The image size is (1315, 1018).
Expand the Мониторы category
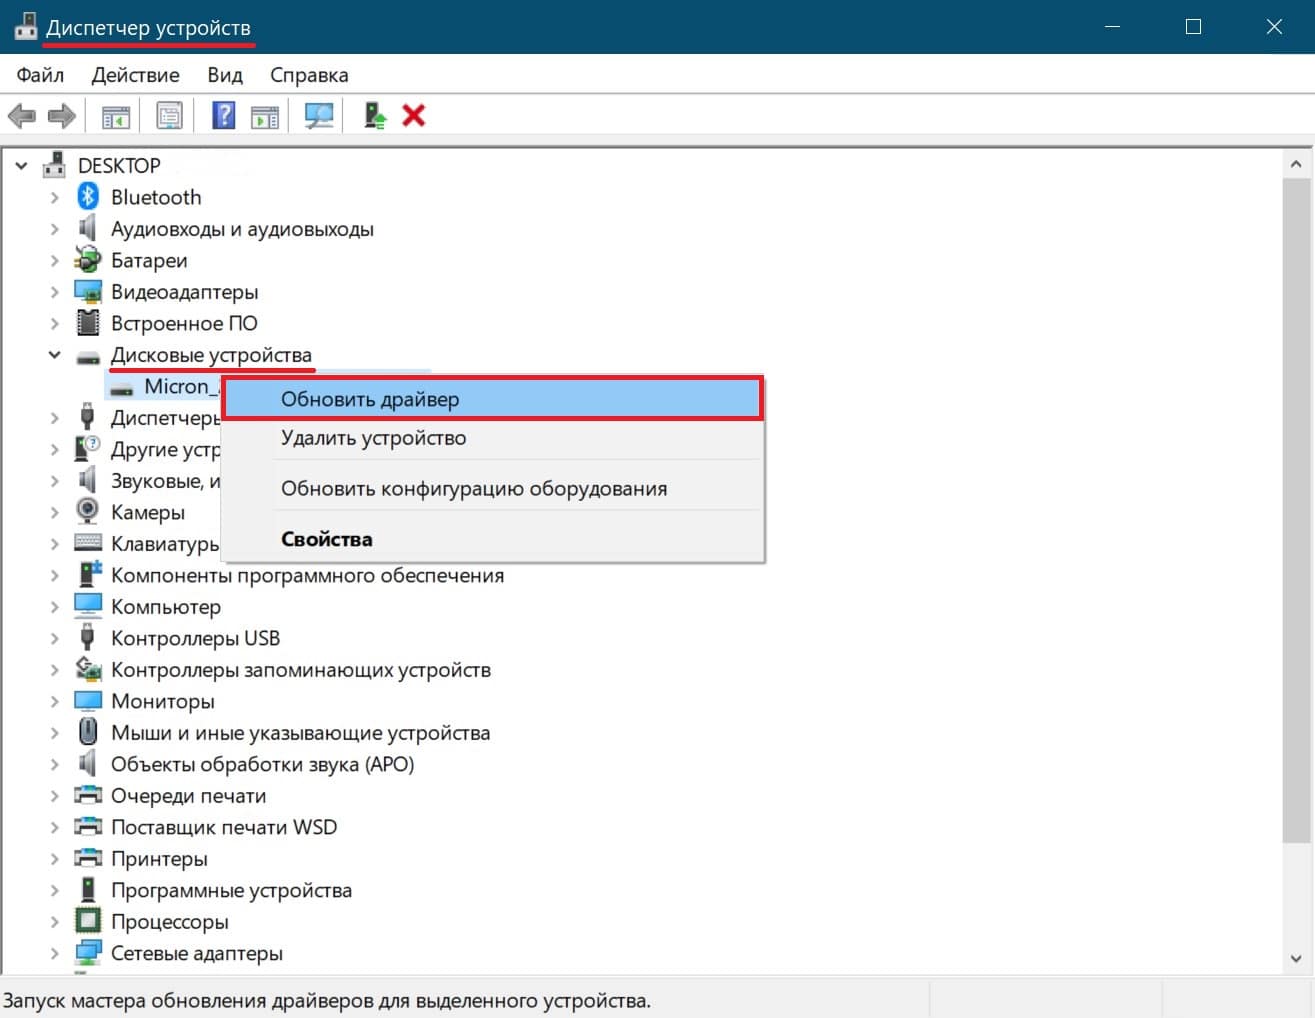[x=54, y=701]
